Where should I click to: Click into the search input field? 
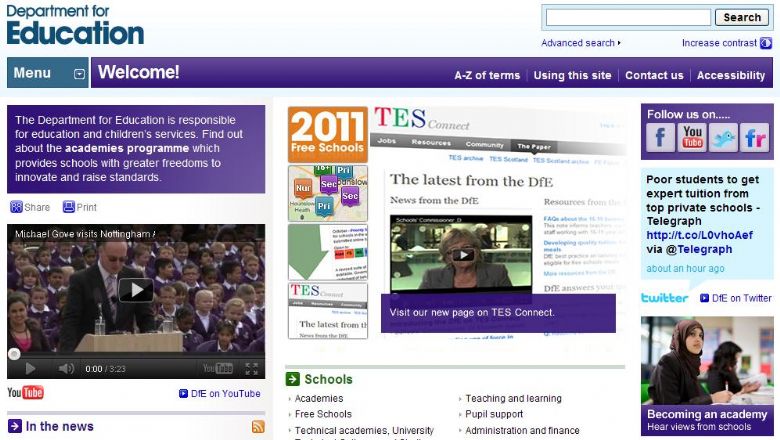[628, 17]
